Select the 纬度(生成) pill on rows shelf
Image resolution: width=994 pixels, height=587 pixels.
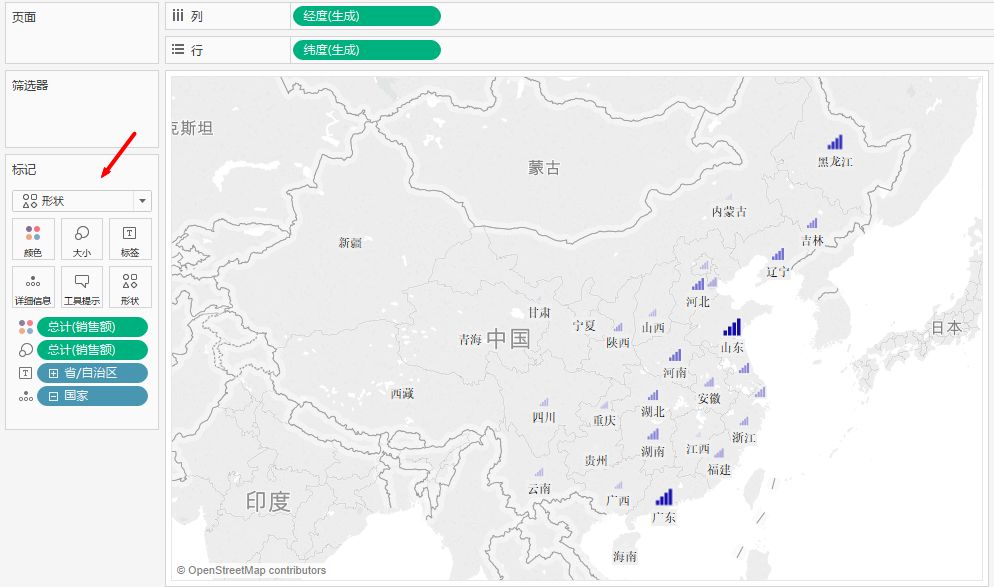(x=366, y=50)
